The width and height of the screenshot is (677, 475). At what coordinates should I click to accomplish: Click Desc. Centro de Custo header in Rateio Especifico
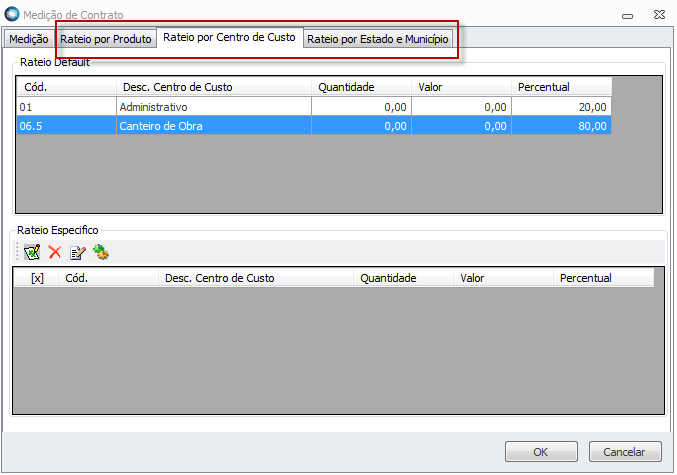[256, 278]
